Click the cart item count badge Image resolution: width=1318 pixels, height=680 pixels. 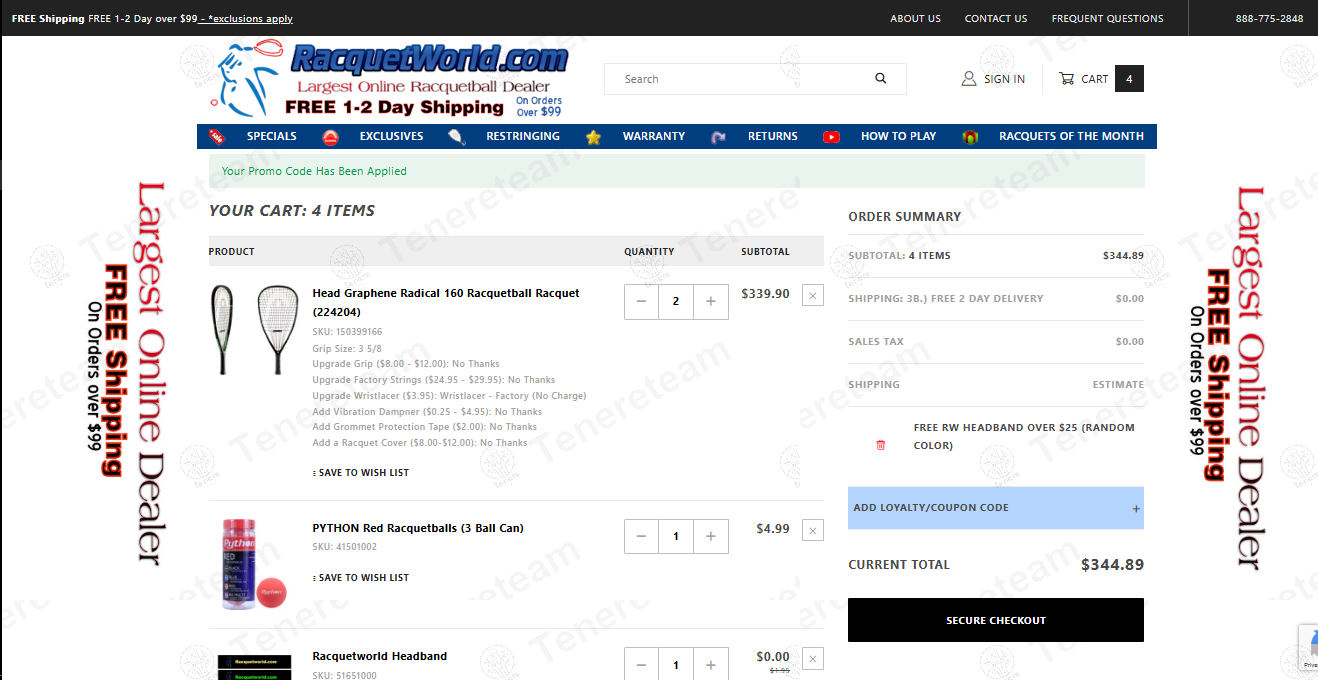tap(1129, 78)
